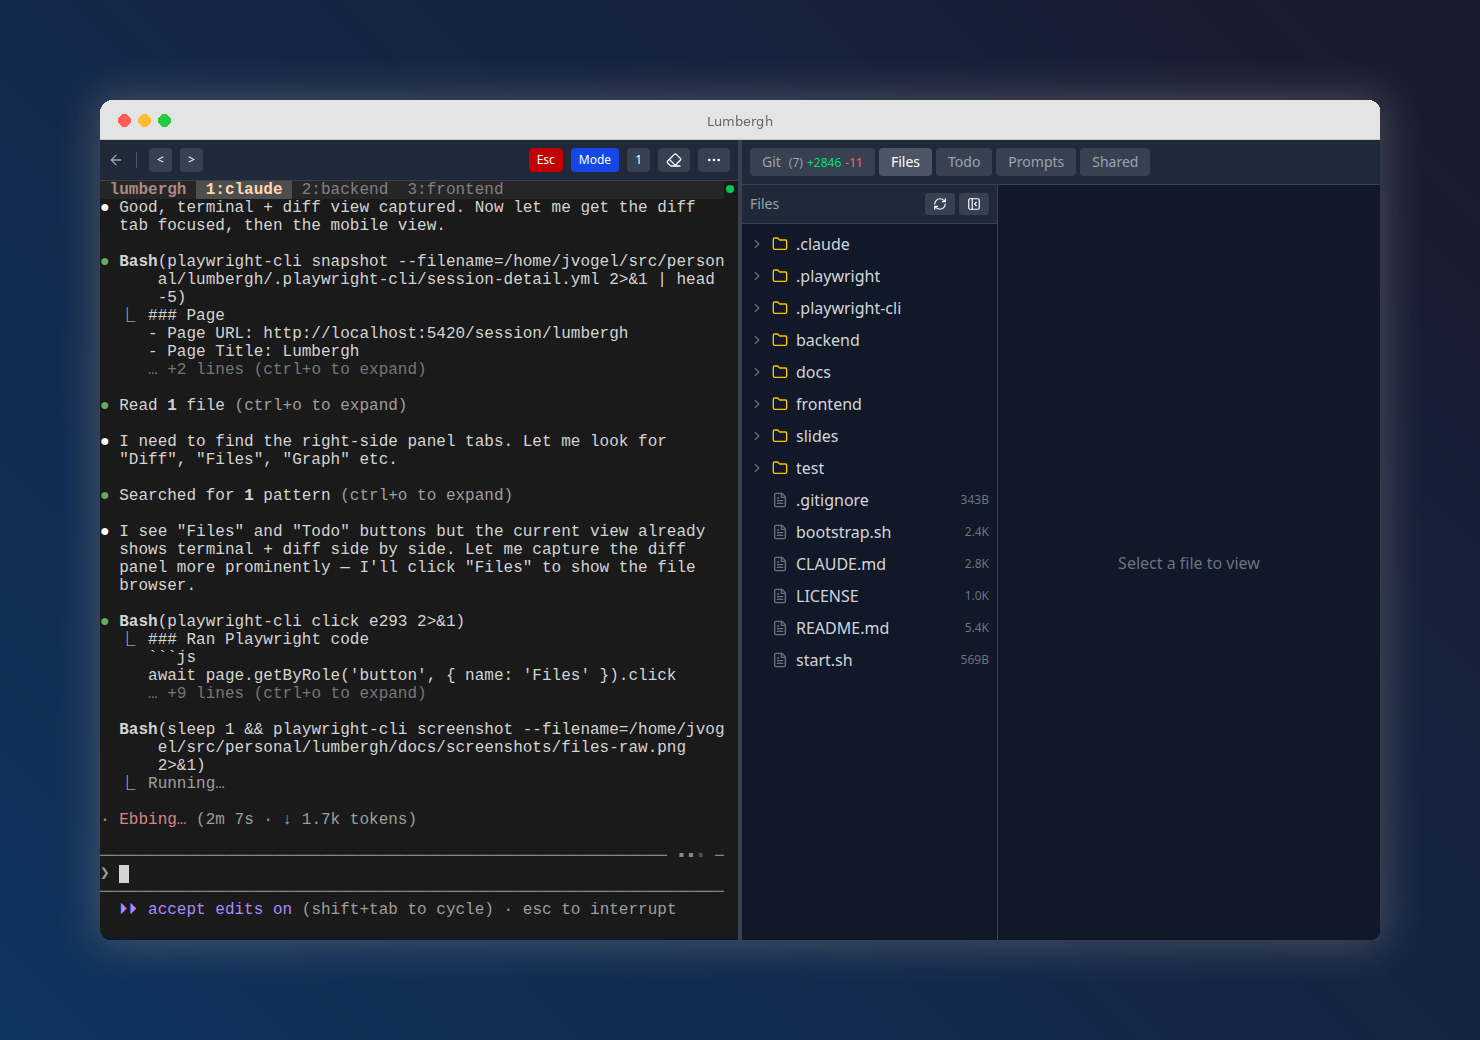Click the navigate-back arrow in the toolbar

tap(160, 159)
